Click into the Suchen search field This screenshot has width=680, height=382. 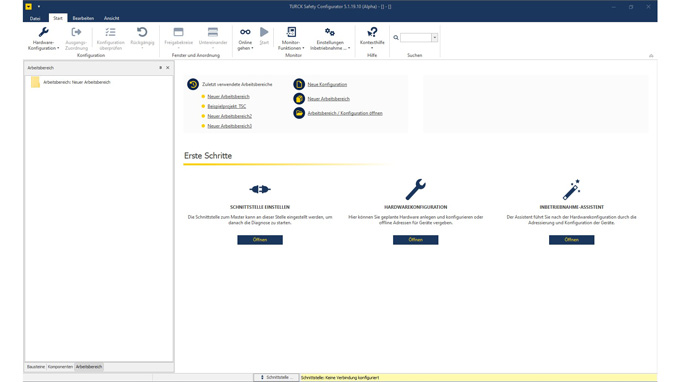pyautogui.click(x=416, y=38)
